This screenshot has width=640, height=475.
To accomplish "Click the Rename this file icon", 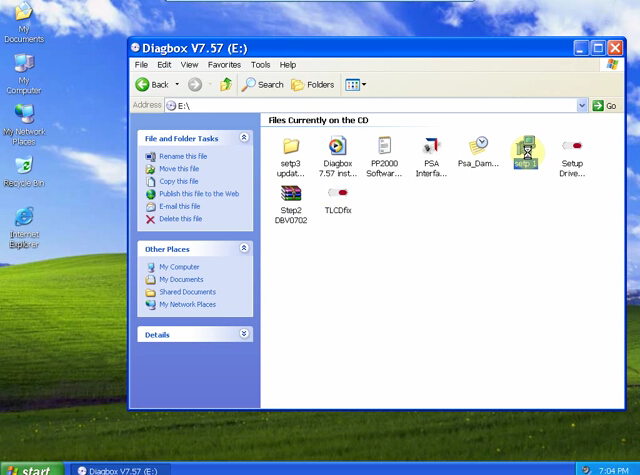I will [151, 156].
